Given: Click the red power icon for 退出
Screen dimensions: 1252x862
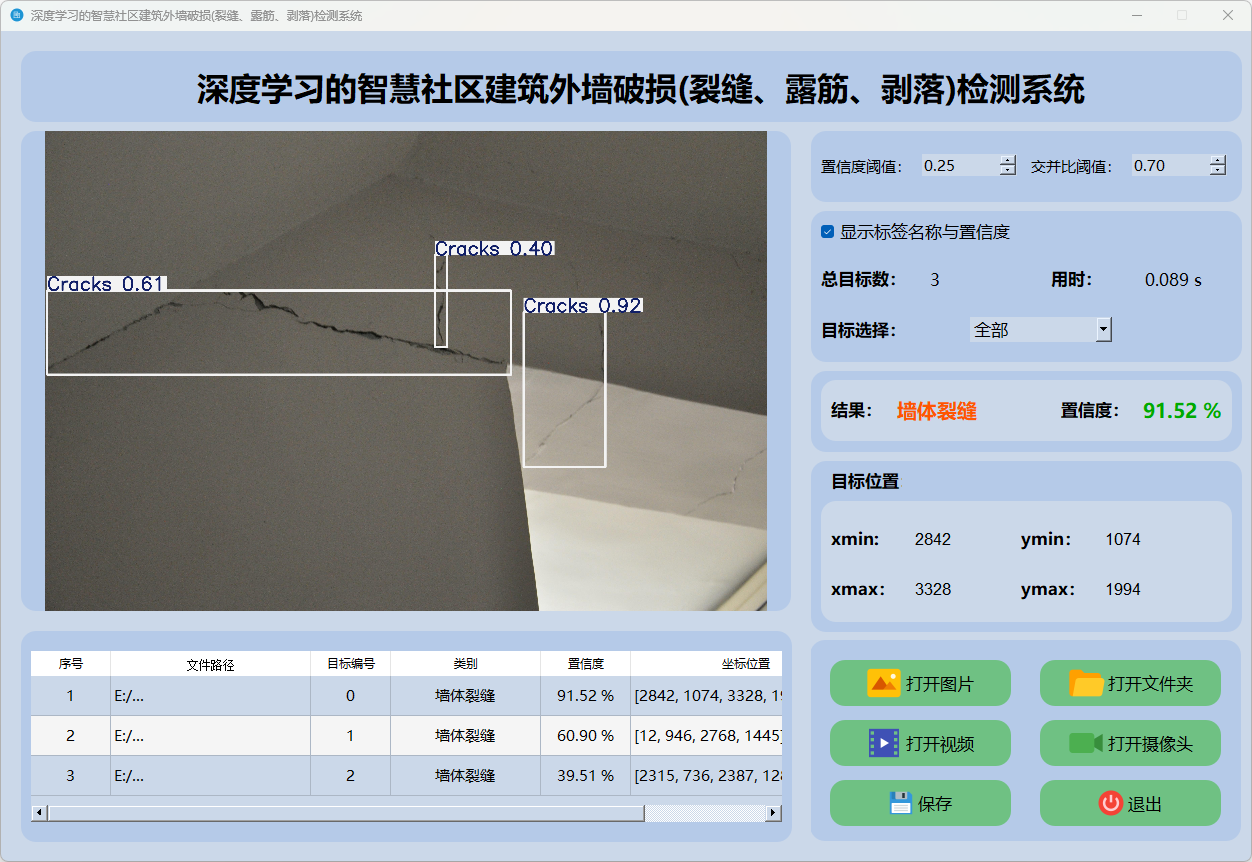Looking at the screenshot, I should point(1110,803).
